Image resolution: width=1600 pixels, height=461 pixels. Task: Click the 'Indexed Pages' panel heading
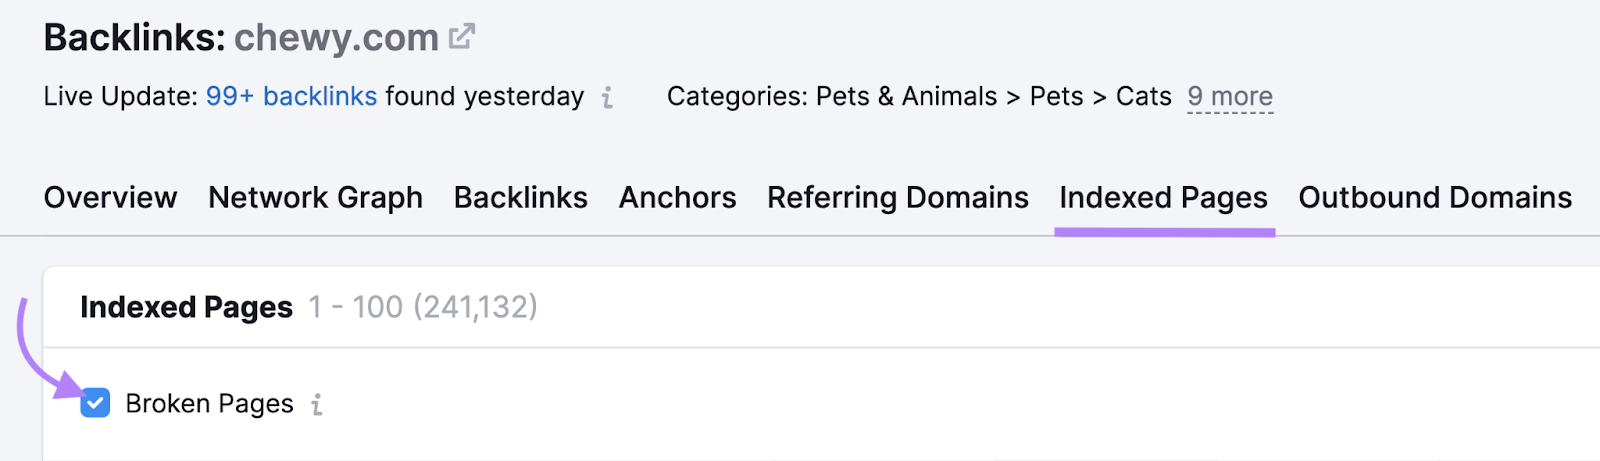186,307
